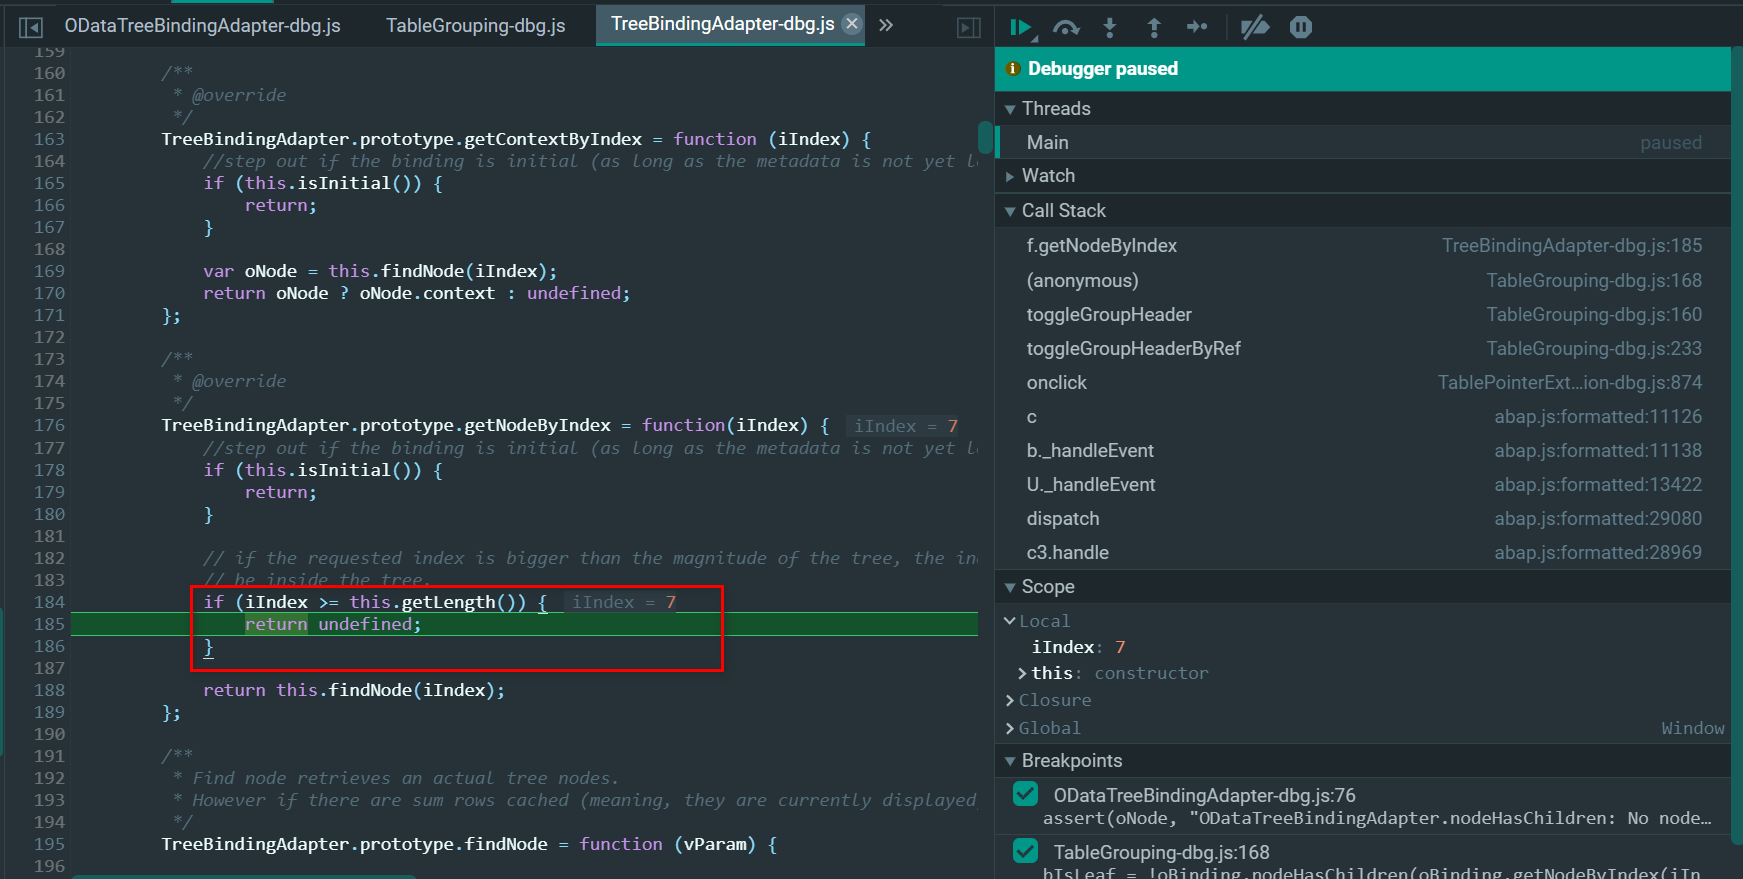Uncheck ODataTreeBindingAdapter-dbg.js:76 breakpoint
This screenshot has width=1743, height=879.
[1025, 794]
